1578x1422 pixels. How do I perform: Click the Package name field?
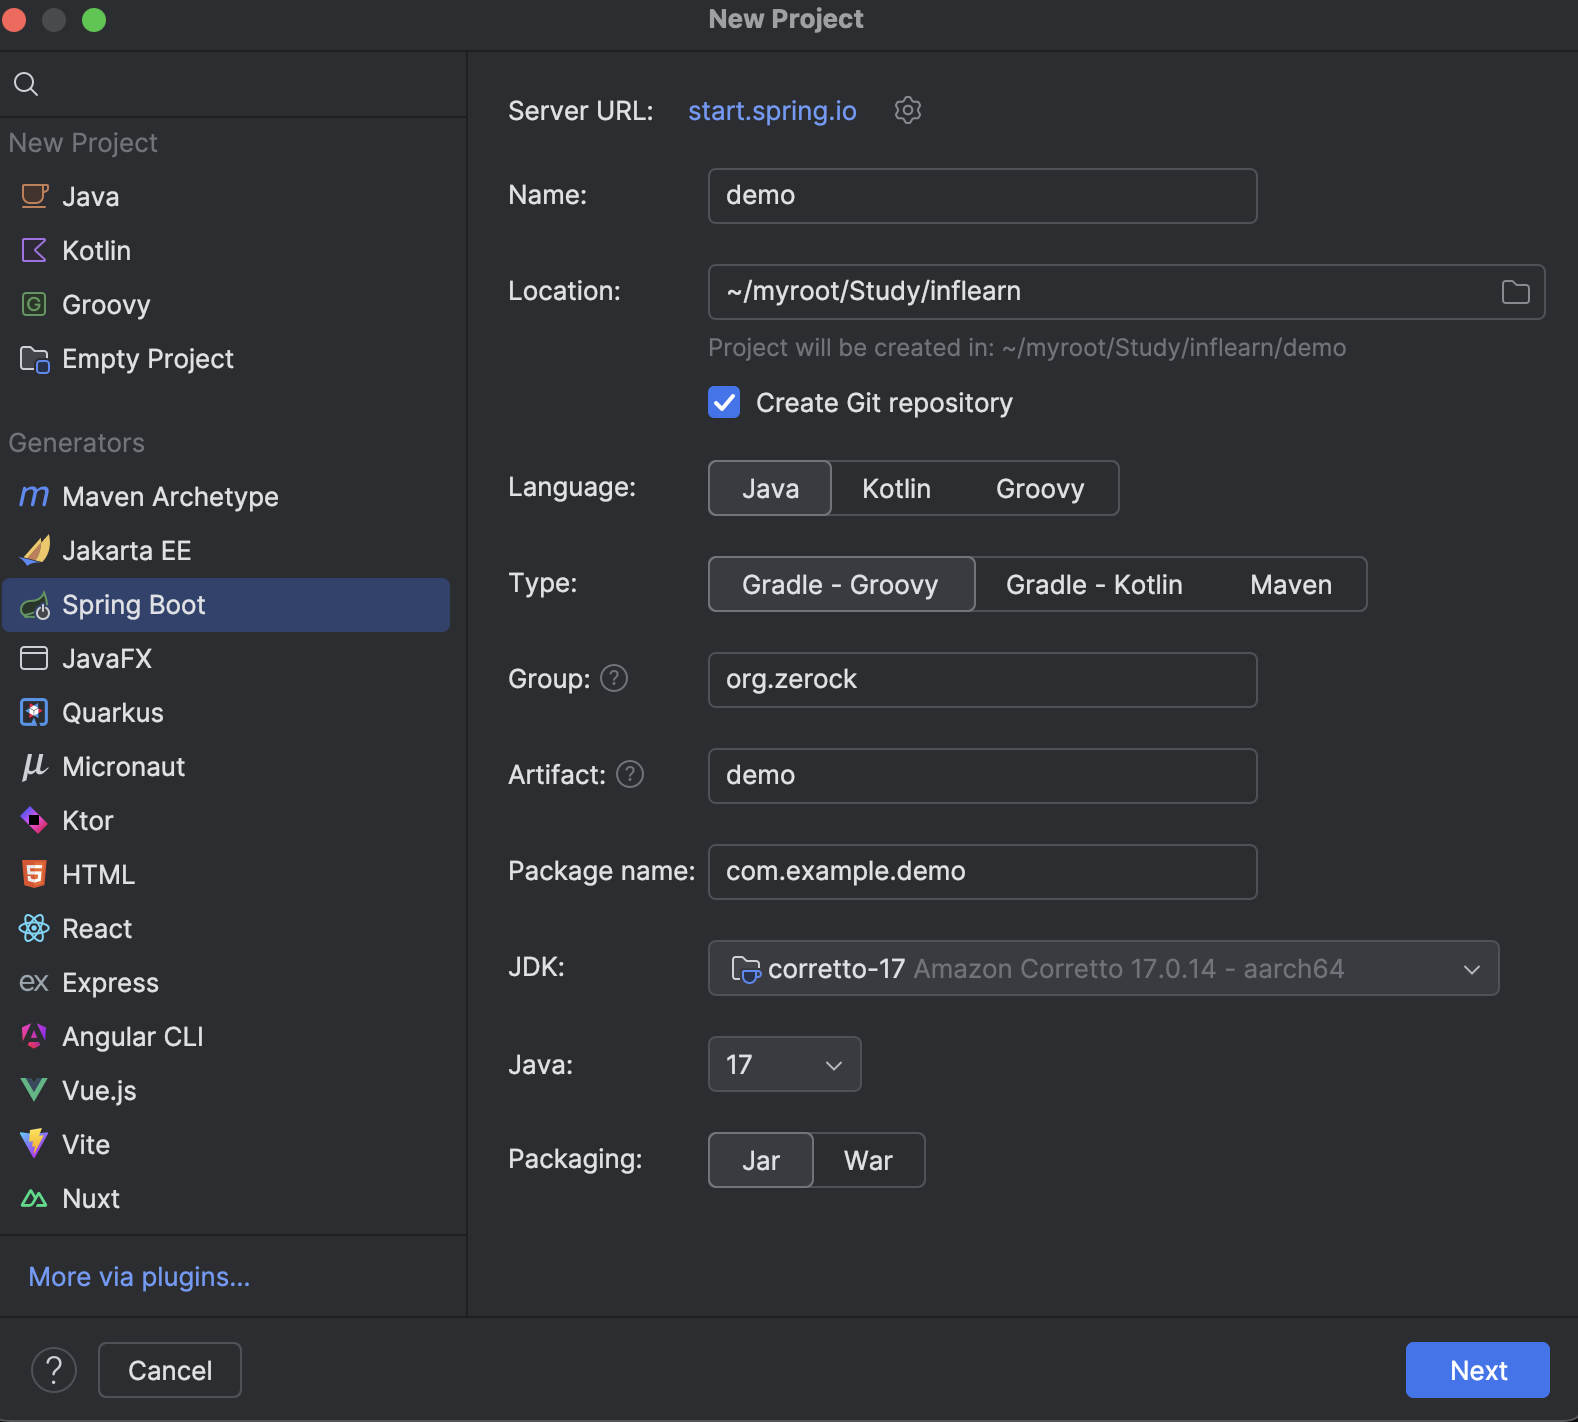click(x=982, y=872)
